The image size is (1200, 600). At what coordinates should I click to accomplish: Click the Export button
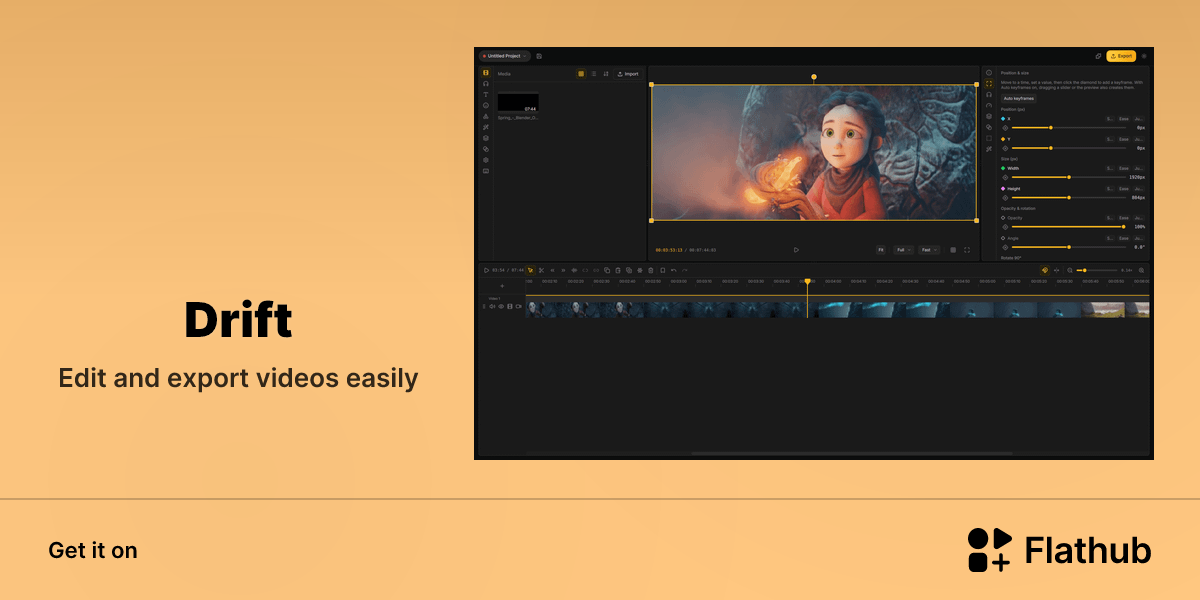click(x=1121, y=56)
